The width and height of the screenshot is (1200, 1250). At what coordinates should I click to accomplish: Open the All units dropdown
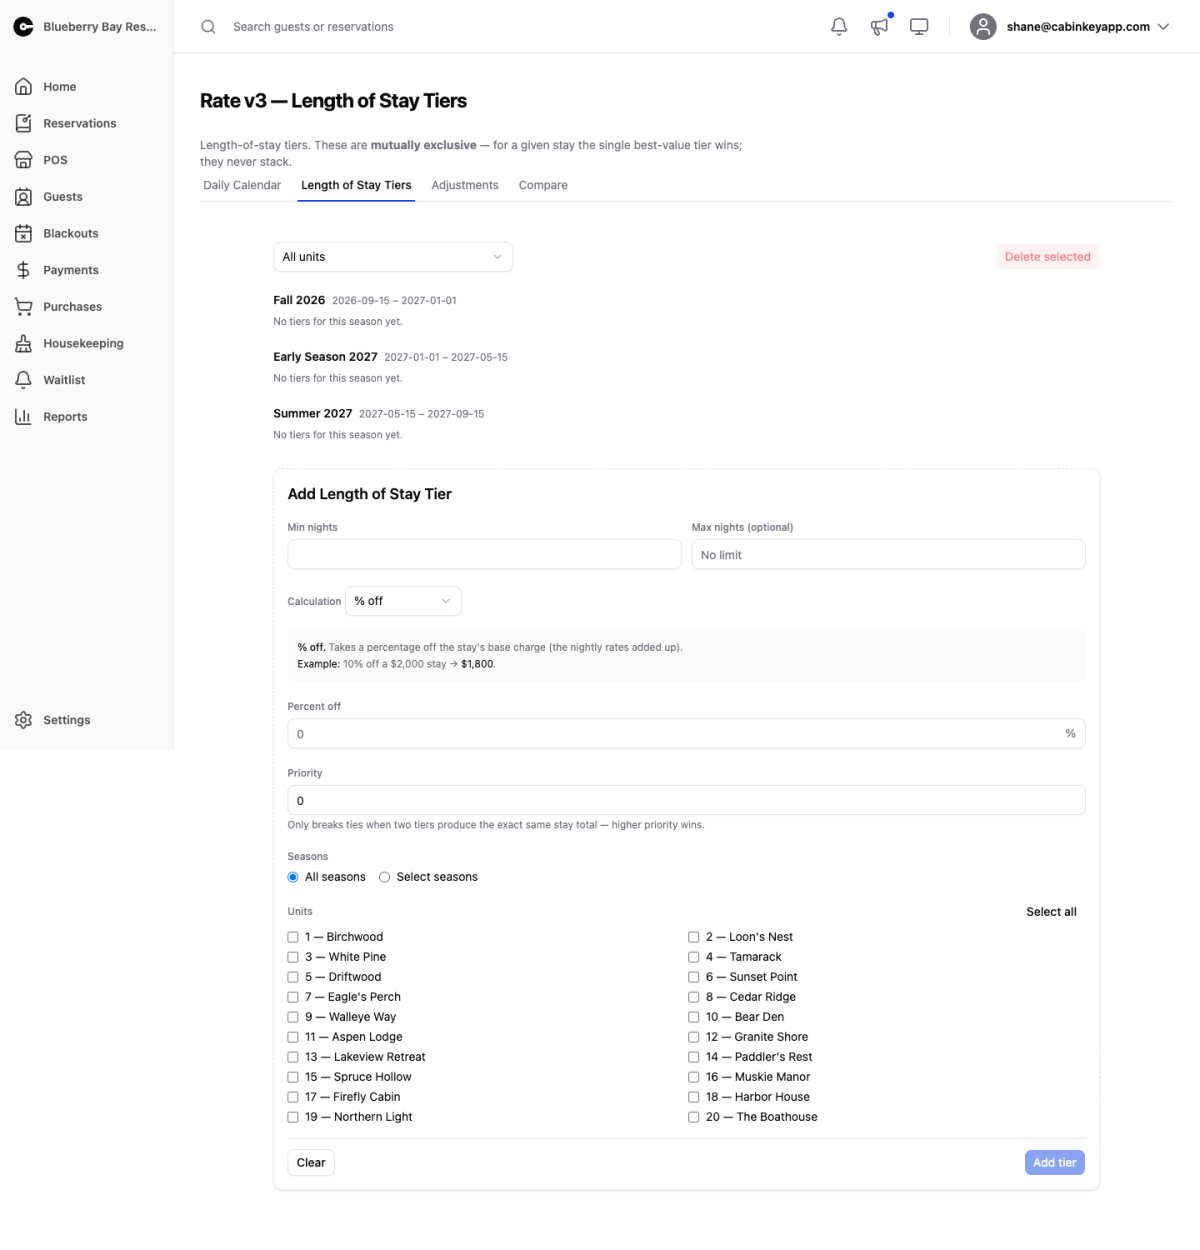[393, 257]
